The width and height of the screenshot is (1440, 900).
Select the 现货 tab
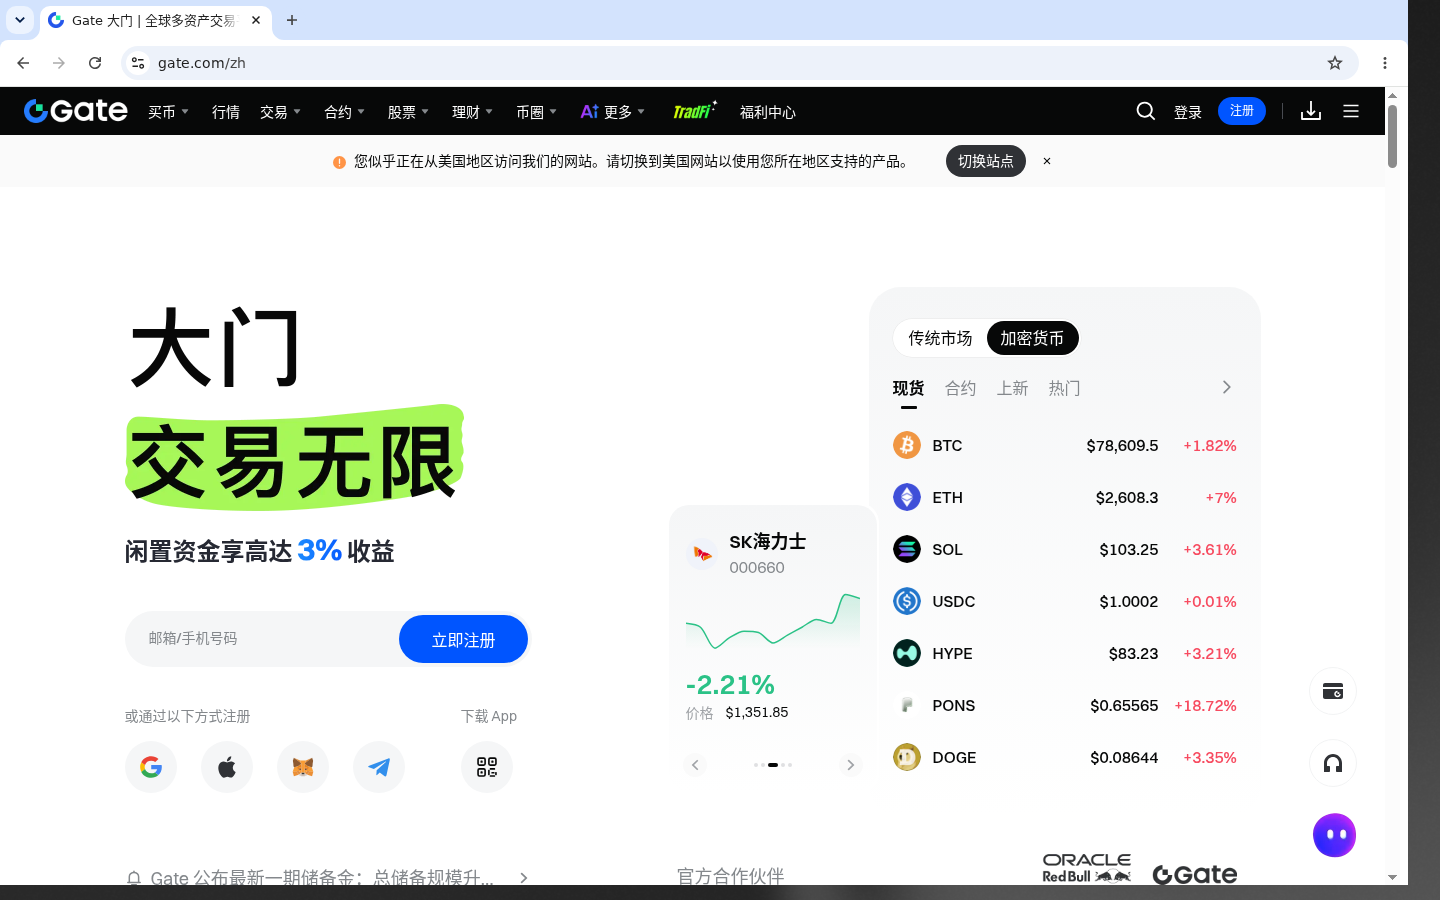908,388
